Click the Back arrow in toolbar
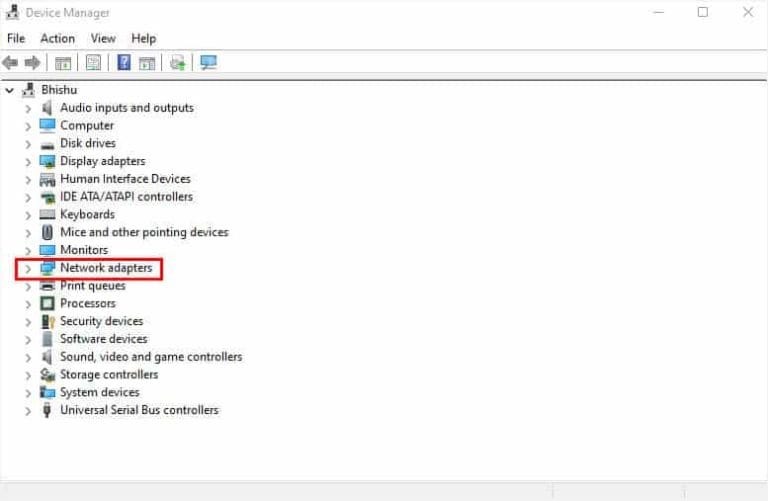768x501 pixels. (x=11, y=63)
